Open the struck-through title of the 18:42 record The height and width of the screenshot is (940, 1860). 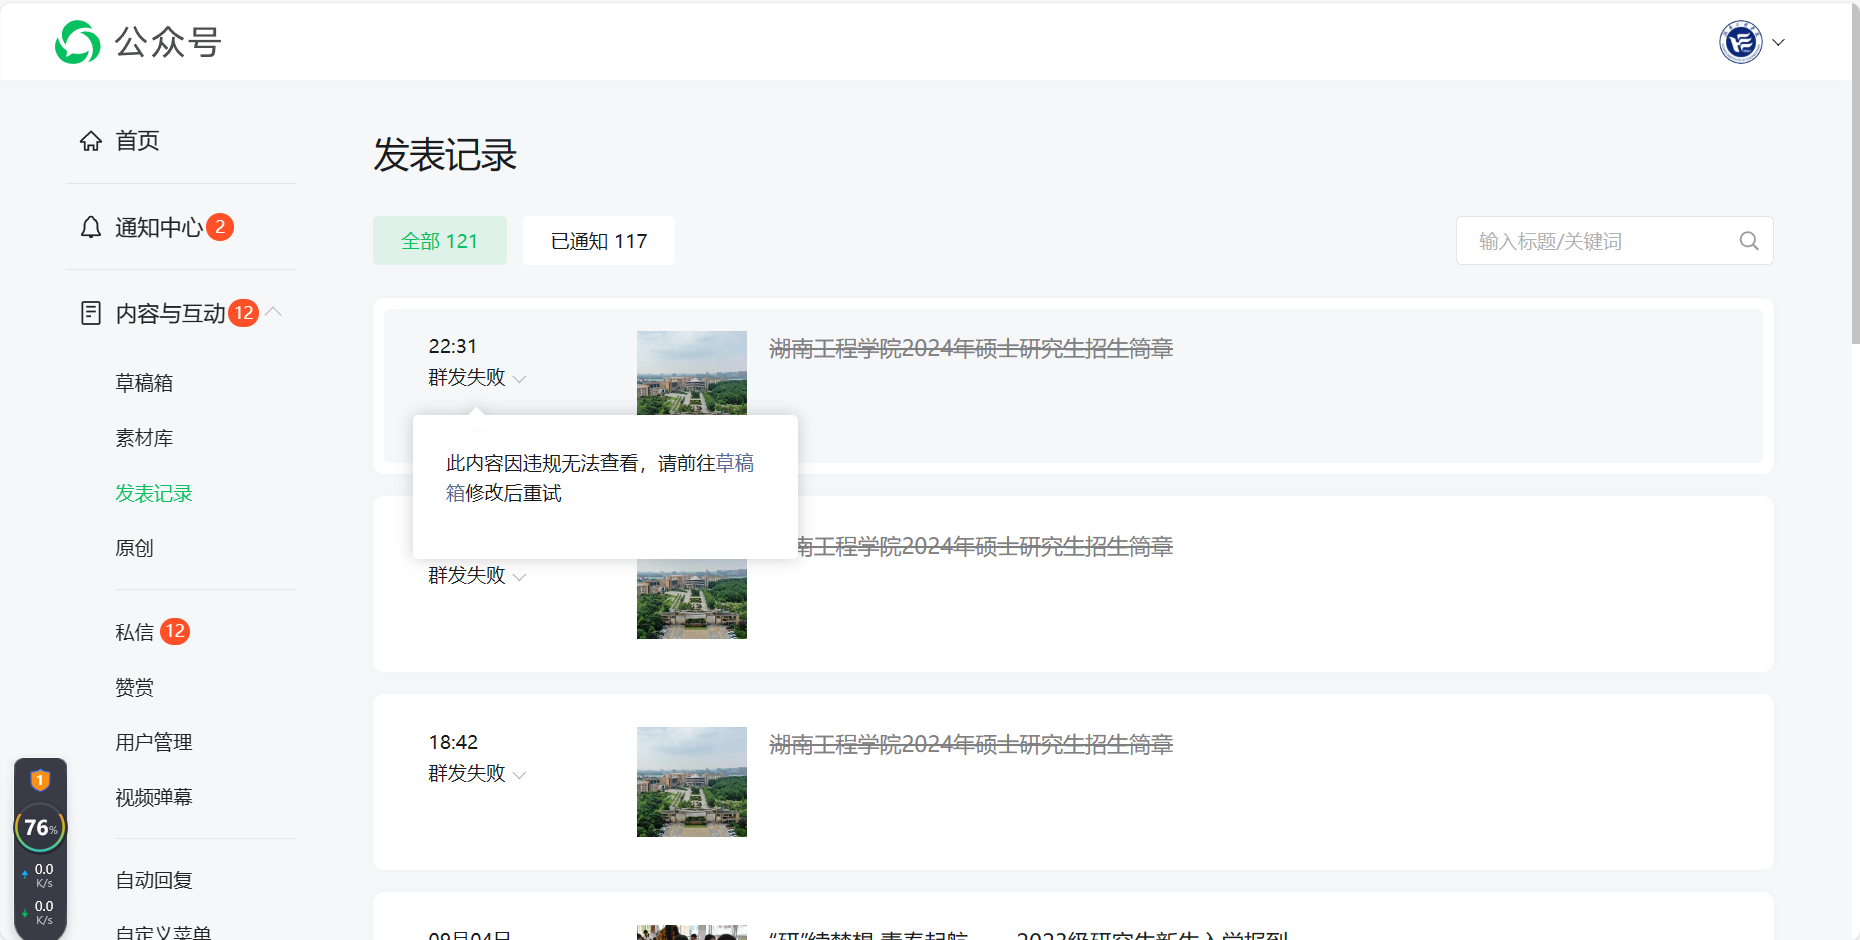click(971, 744)
